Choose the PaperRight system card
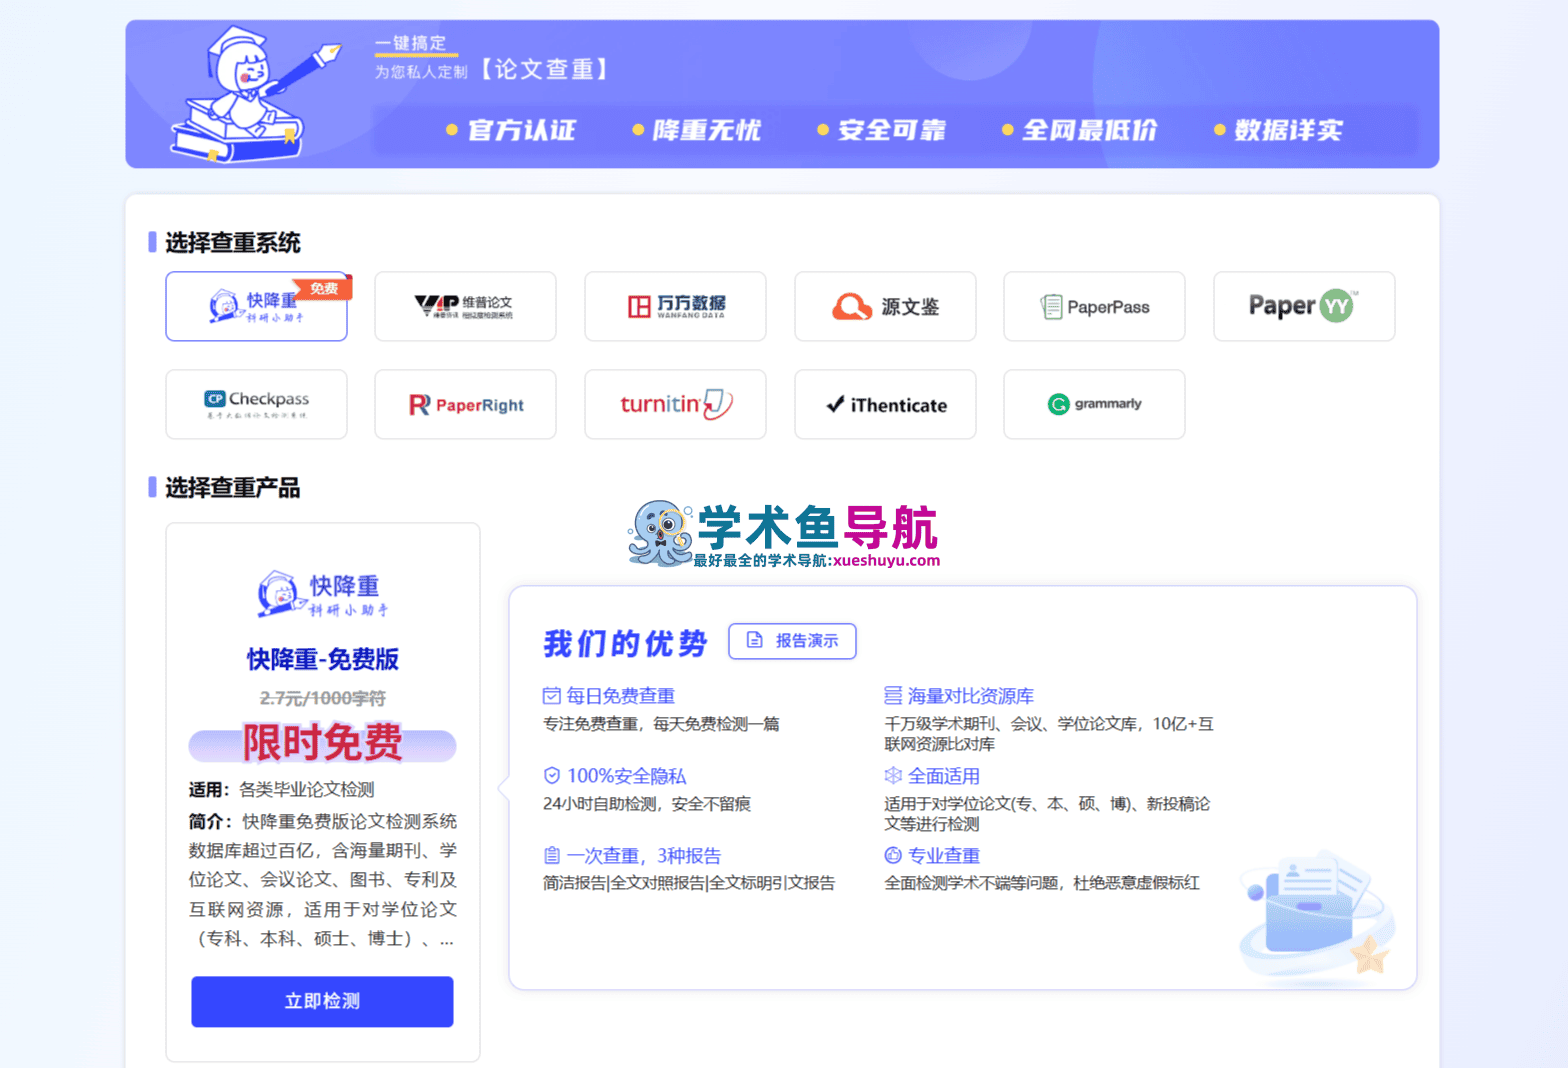Viewport: 1568px width, 1068px height. click(465, 404)
